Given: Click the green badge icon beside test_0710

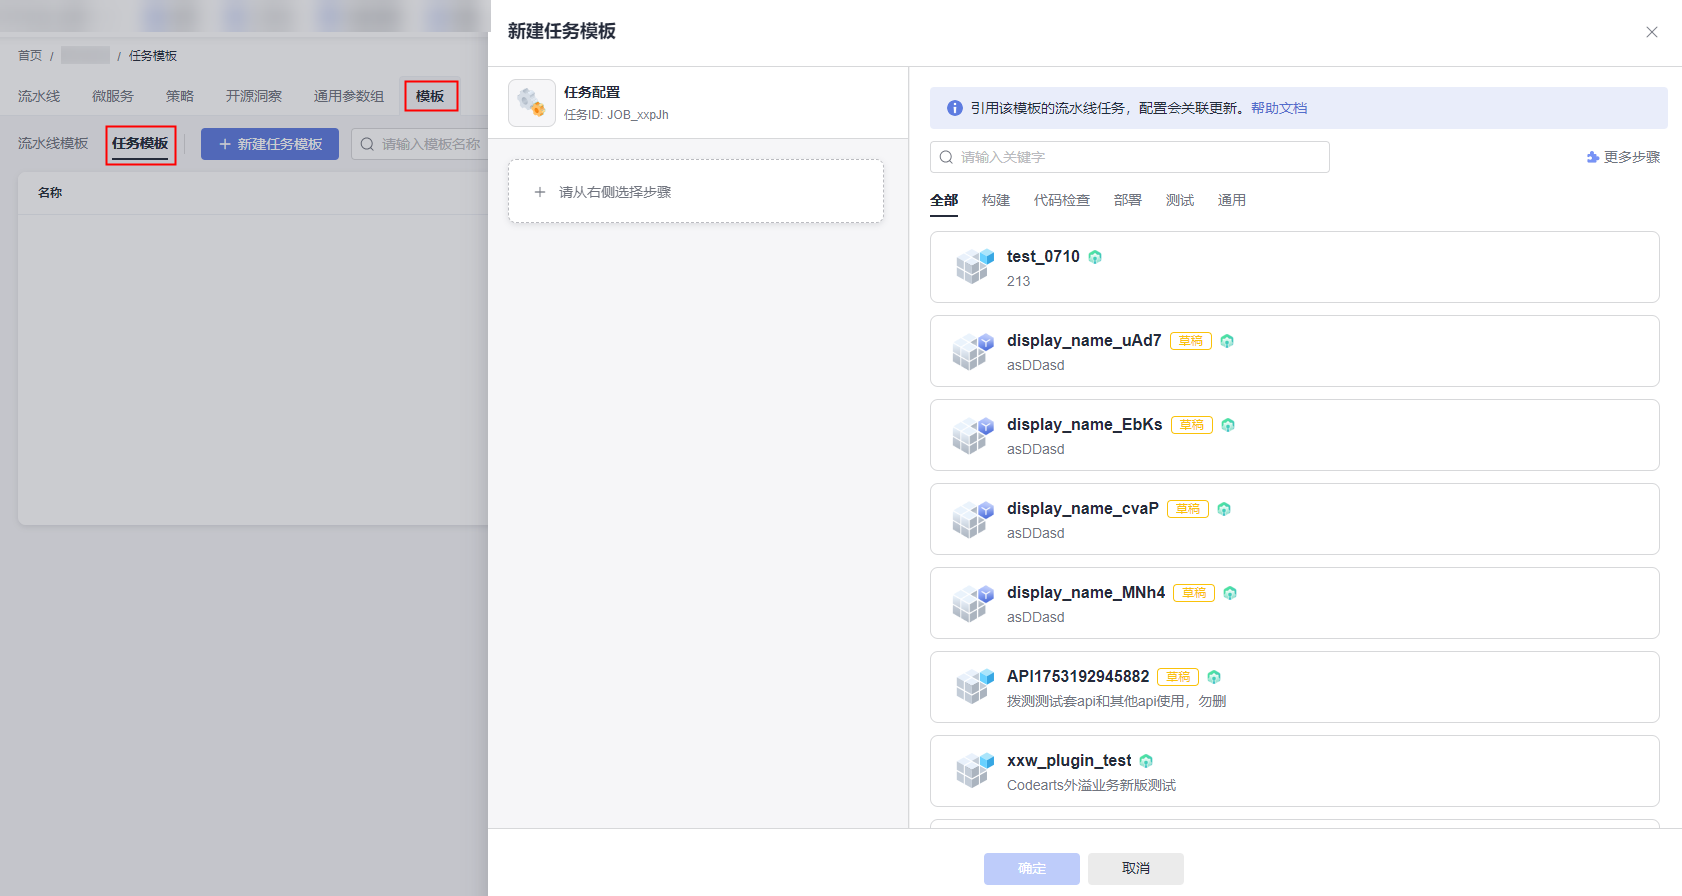Looking at the screenshot, I should 1095,257.
